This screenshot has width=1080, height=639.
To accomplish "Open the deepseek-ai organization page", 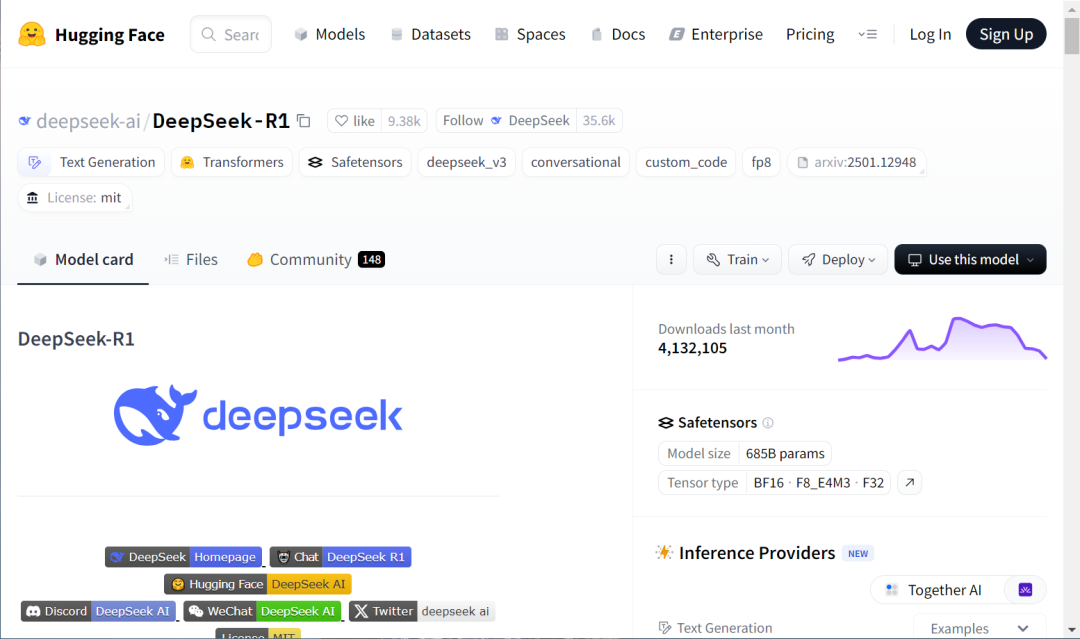I will [88, 121].
